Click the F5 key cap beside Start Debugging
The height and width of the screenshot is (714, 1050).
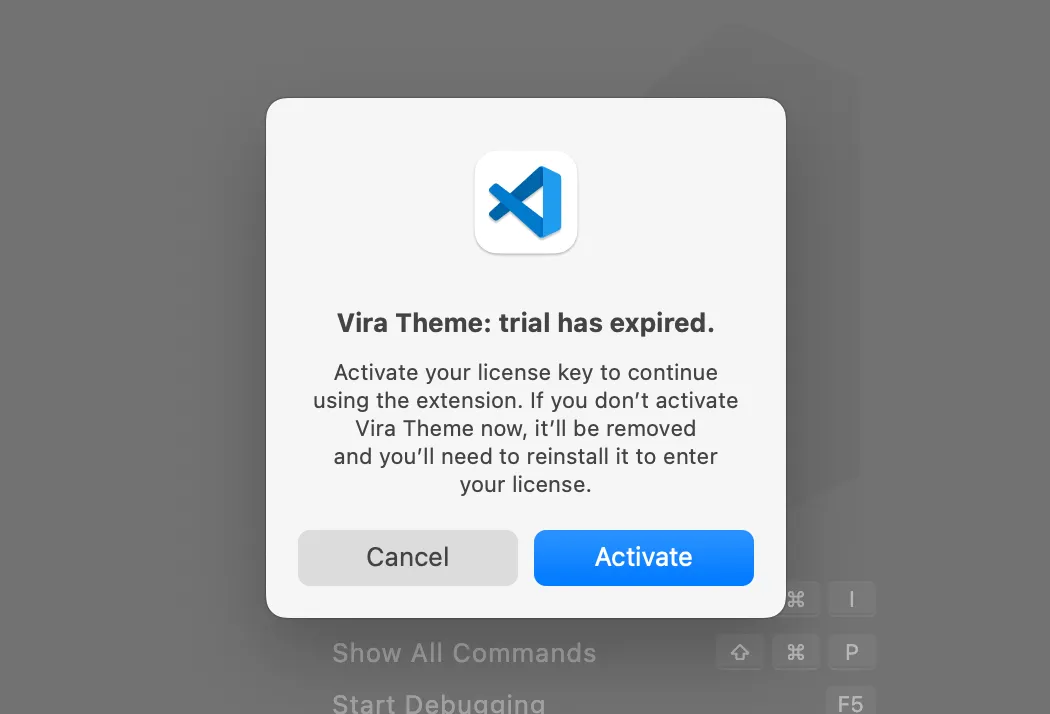(850, 703)
